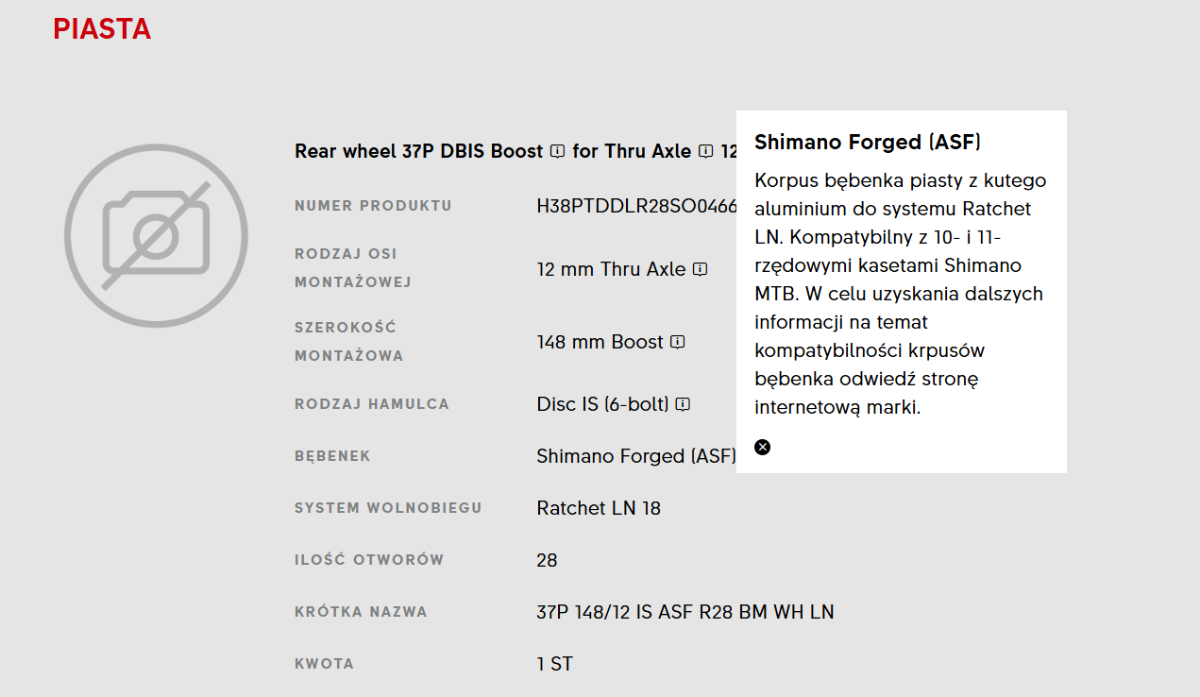Open info icon beside "Disc IS (6-bolt)"
The image size is (1200, 697).
click(x=683, y=405)
